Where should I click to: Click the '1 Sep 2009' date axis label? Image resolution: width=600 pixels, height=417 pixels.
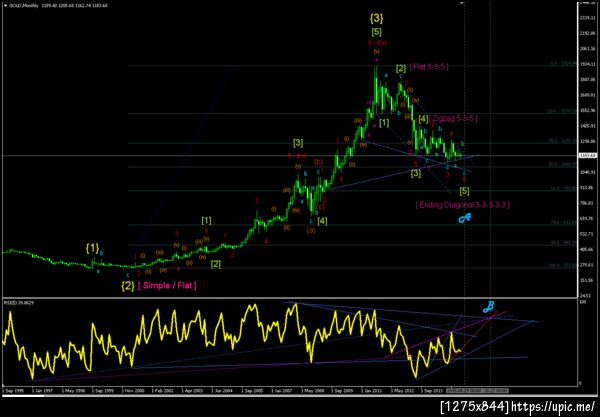[x=342, y=391]
